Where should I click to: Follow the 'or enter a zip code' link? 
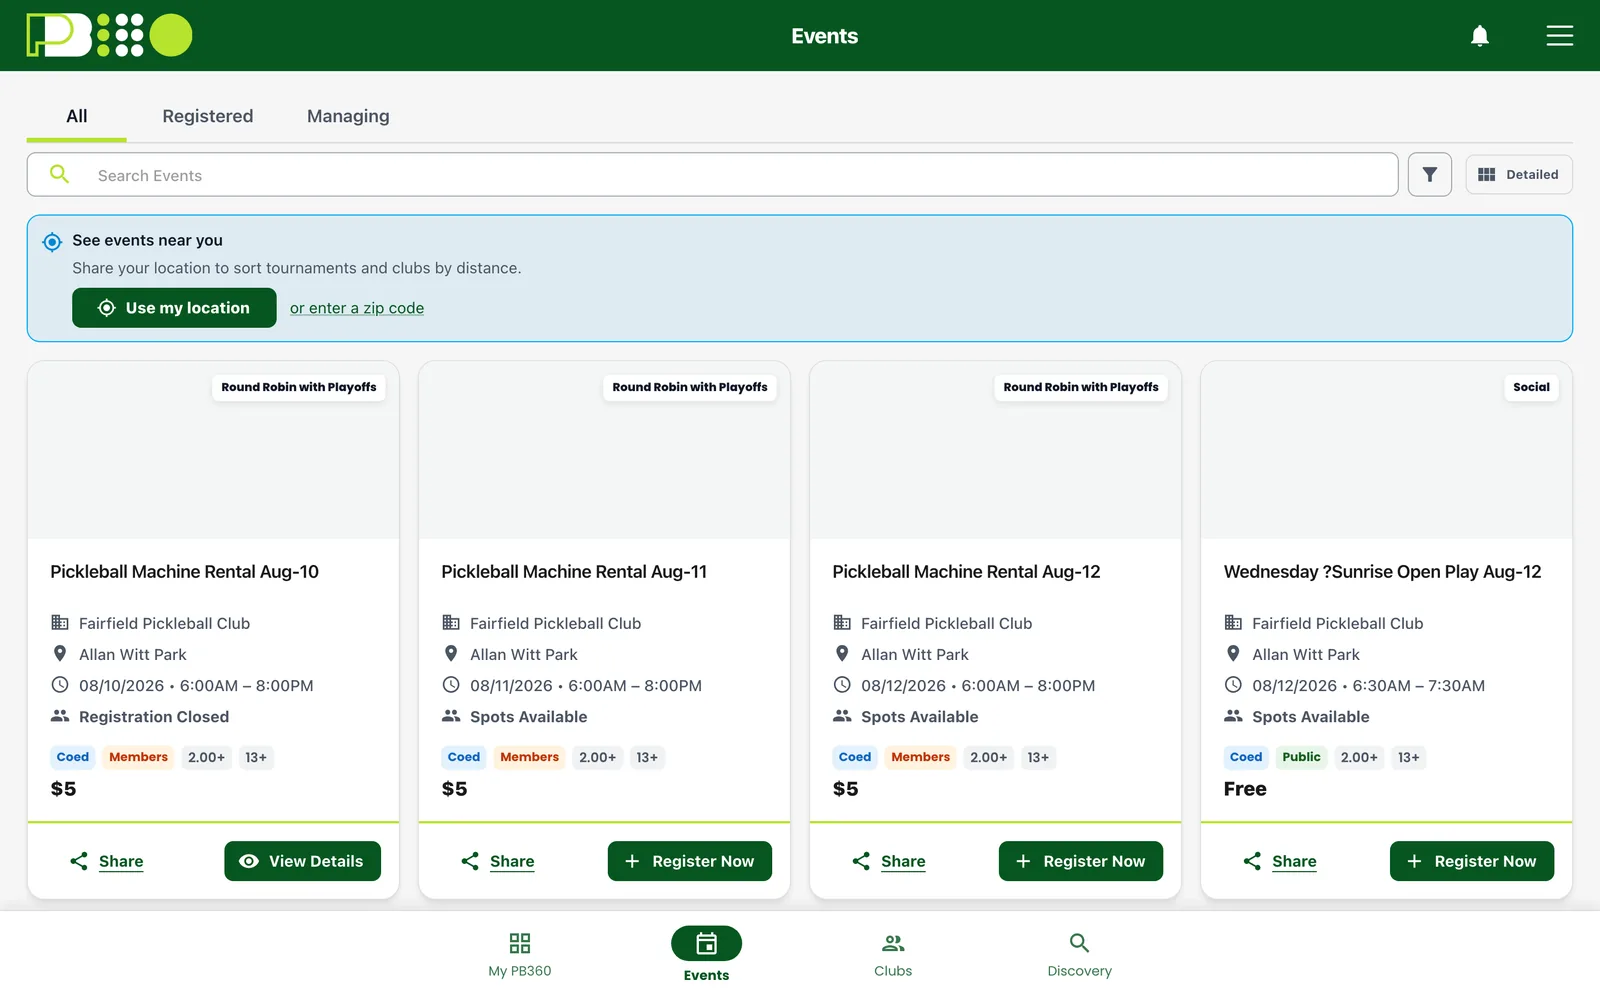click(357, 308)
